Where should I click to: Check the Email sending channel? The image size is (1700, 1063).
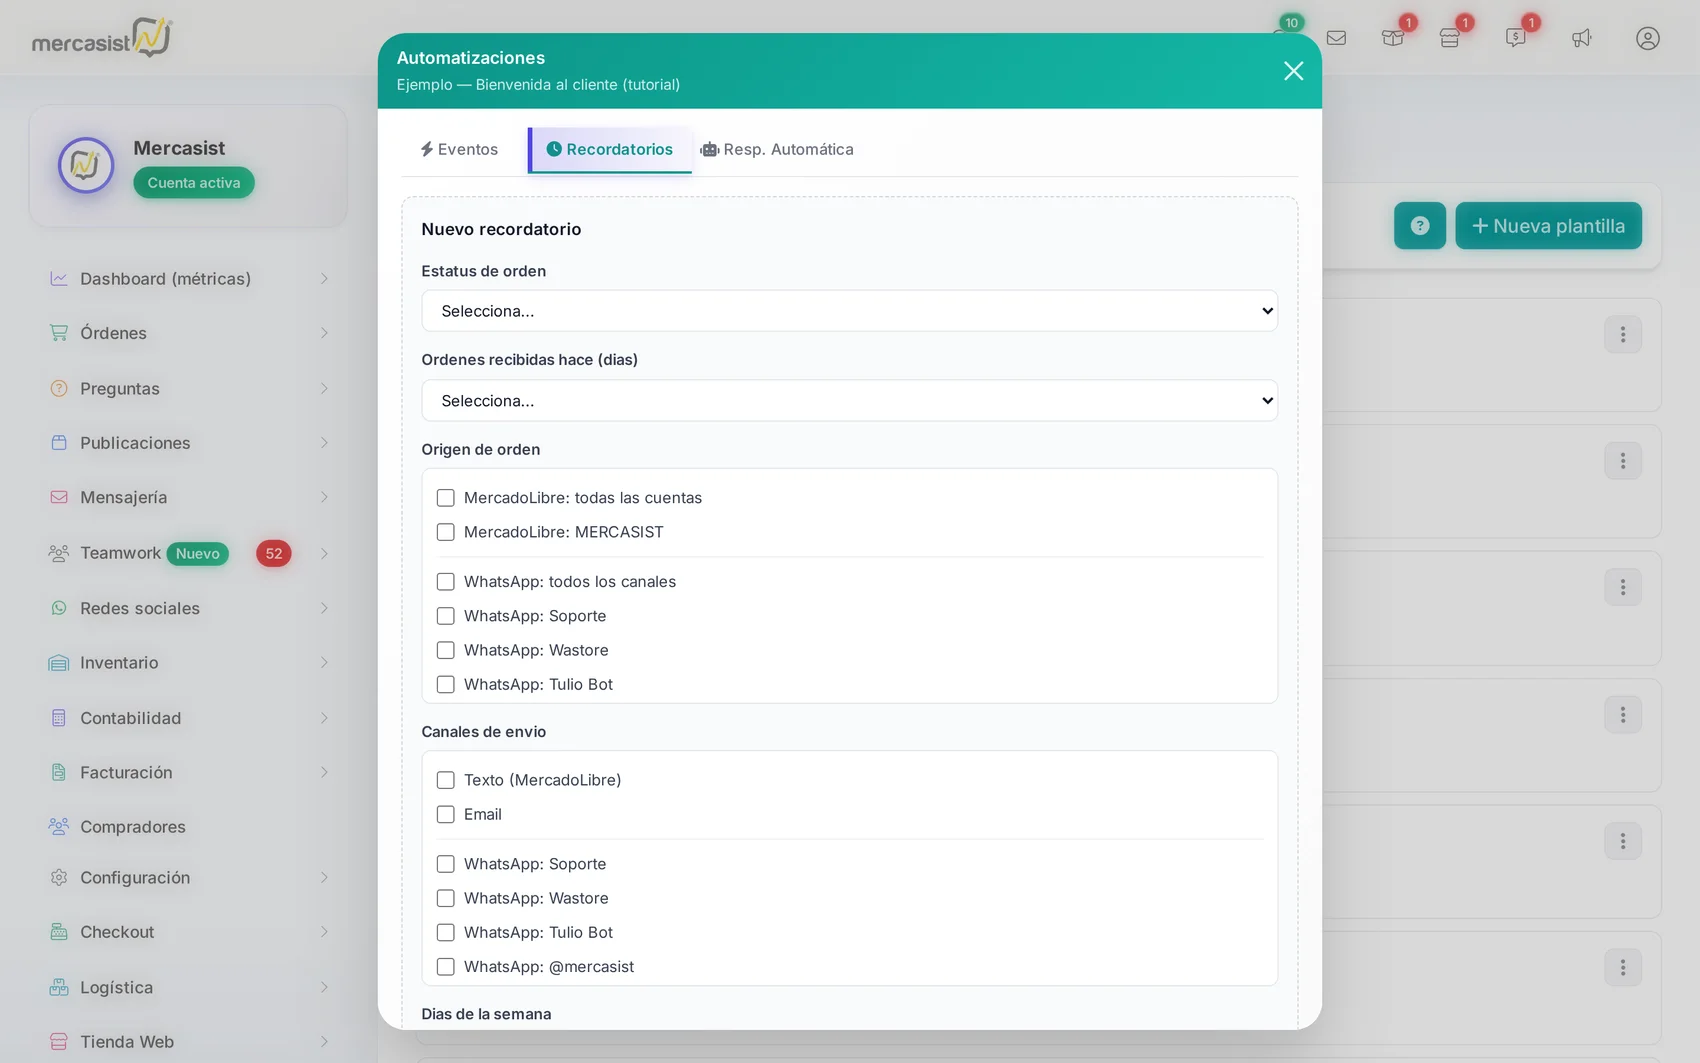(x=446, y=814)
